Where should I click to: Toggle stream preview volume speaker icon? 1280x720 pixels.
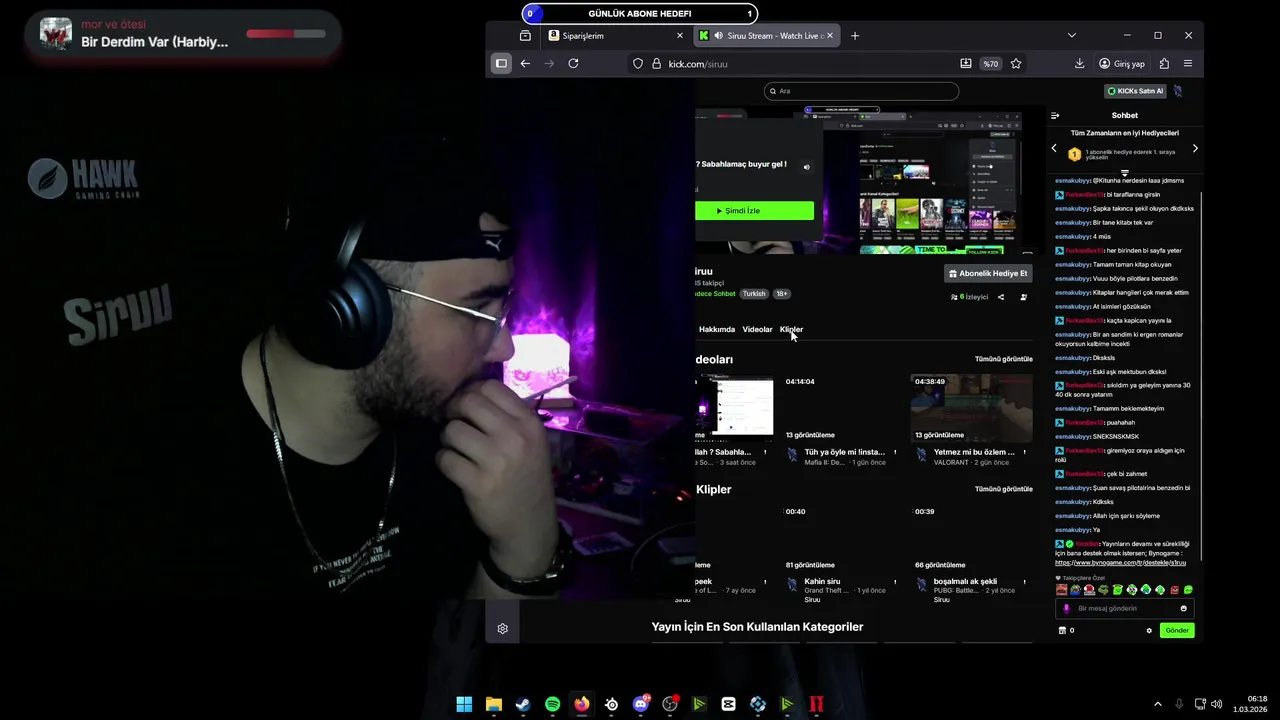(807, 167)
